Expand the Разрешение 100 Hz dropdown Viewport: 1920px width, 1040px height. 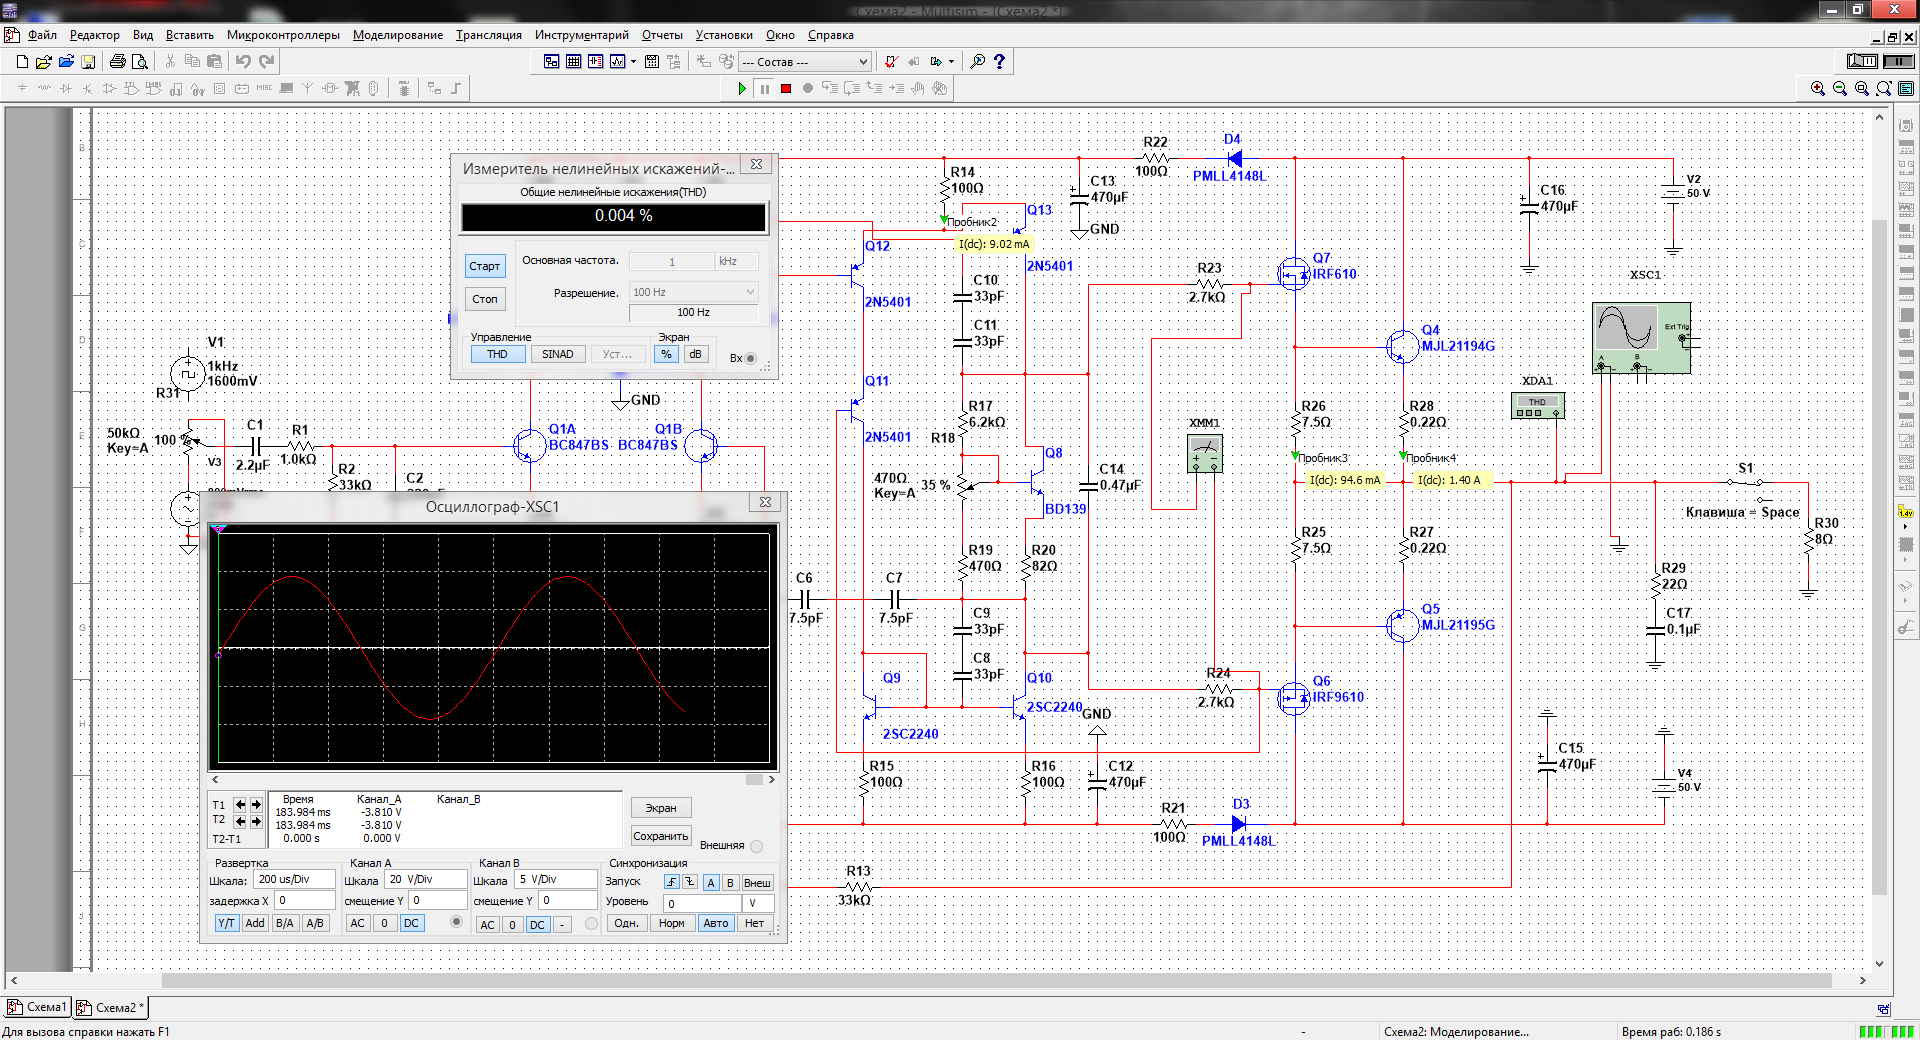[750, 292]
